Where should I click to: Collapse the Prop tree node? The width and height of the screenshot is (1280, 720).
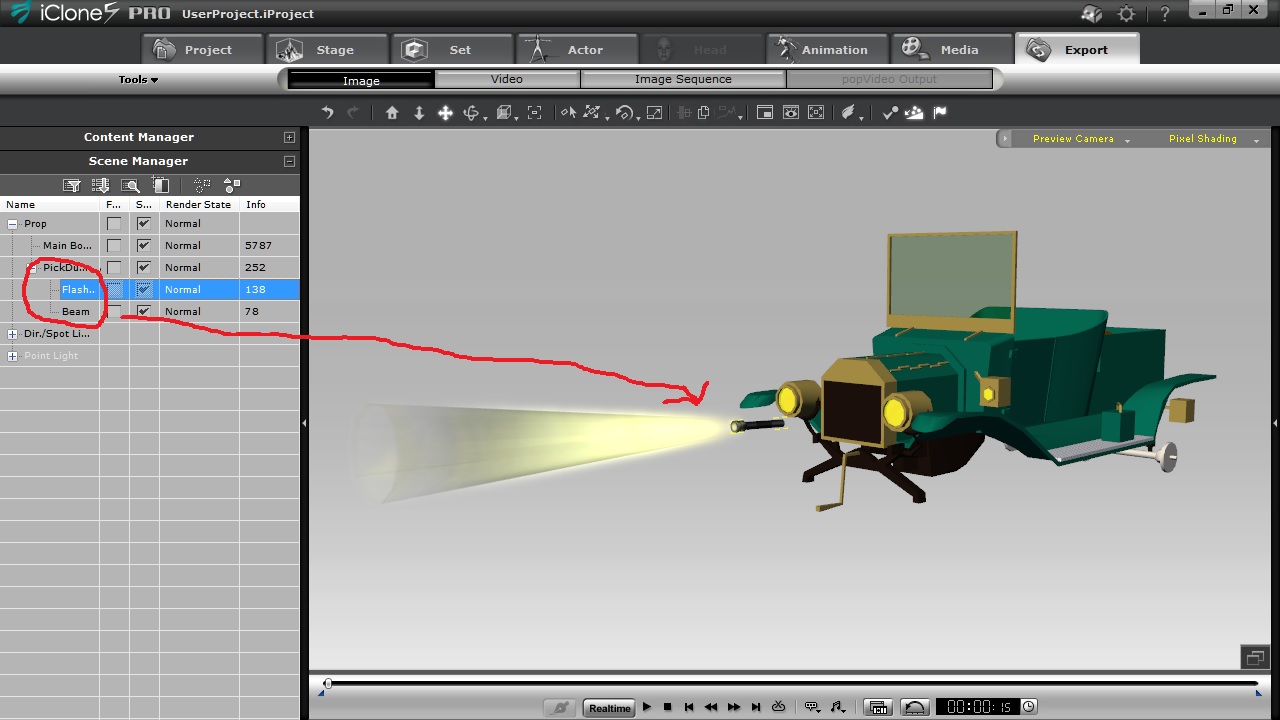coord(12,224)
